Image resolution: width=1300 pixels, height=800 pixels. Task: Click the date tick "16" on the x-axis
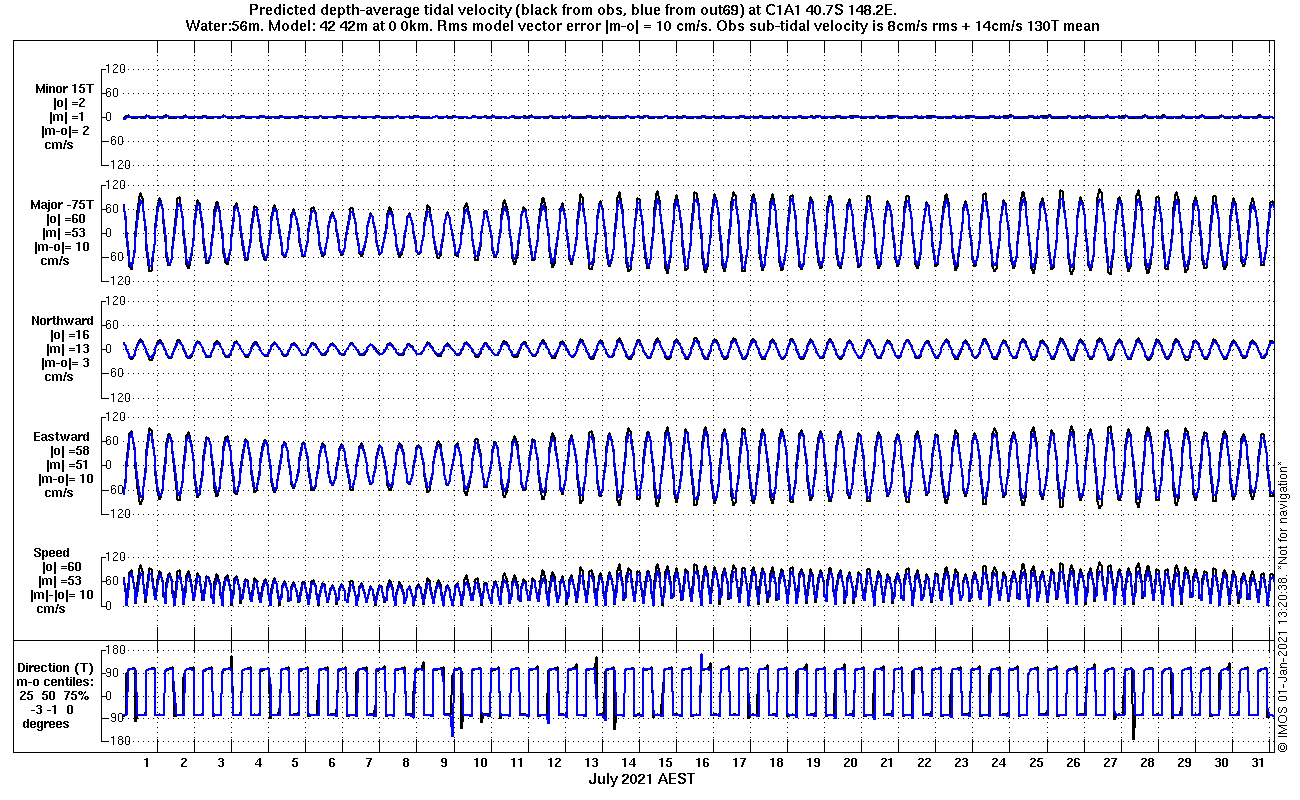click(x=702, y=763)
